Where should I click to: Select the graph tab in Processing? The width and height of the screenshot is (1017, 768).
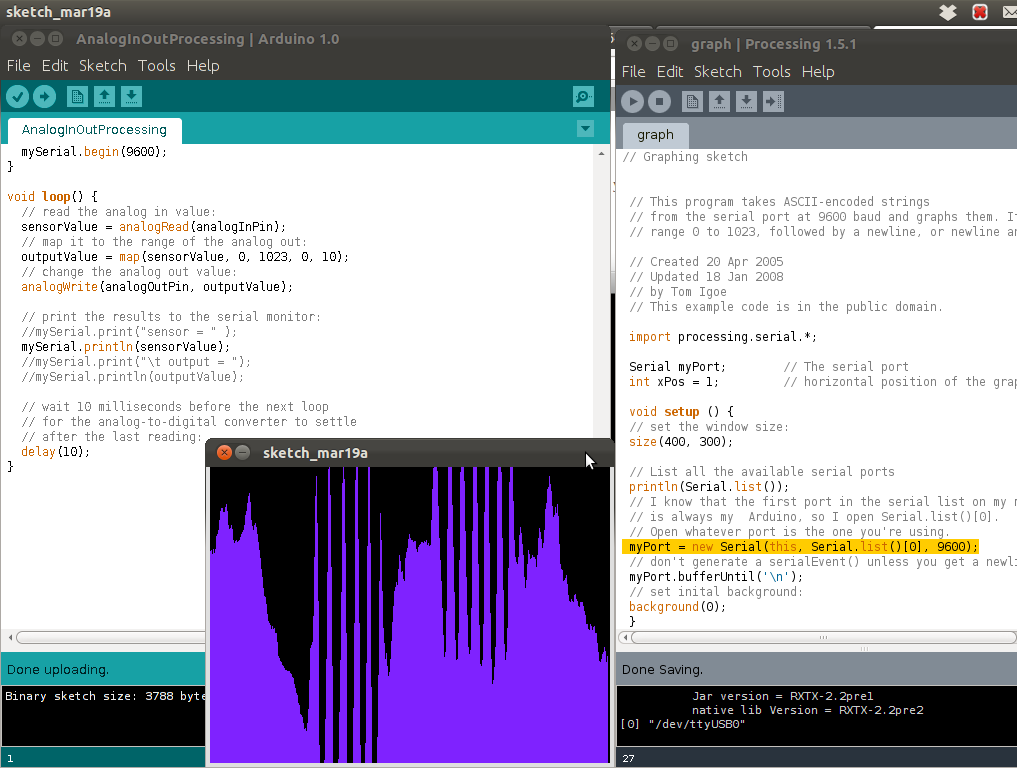[x=655, y=135]
